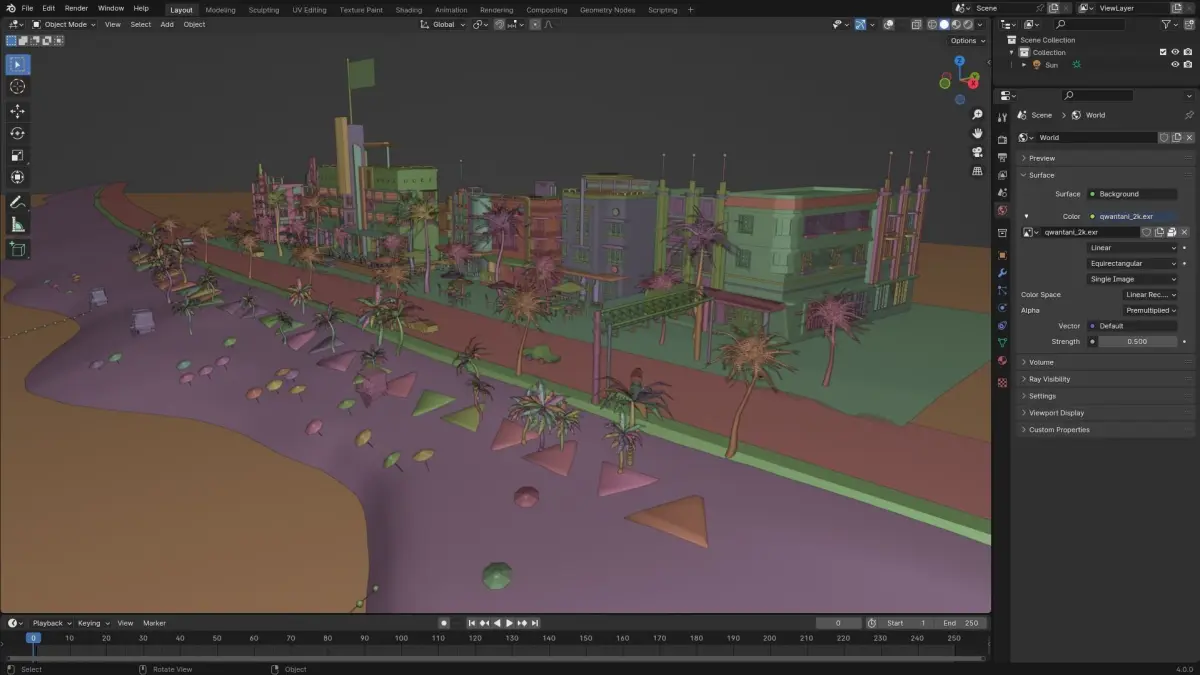The height and width of the screenshot is (675, 1200).
Task: Disable Collection in renders camera icon
Action: 1188,52
